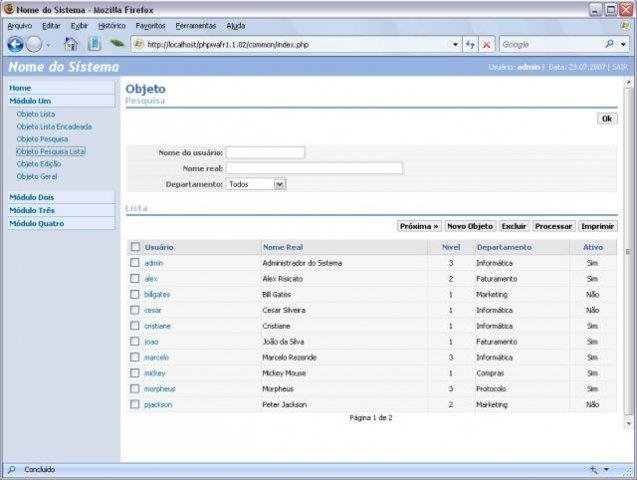The image size is (637, 480).
Task: Check the box for user pjackson
Action: [x=135, y=404]
